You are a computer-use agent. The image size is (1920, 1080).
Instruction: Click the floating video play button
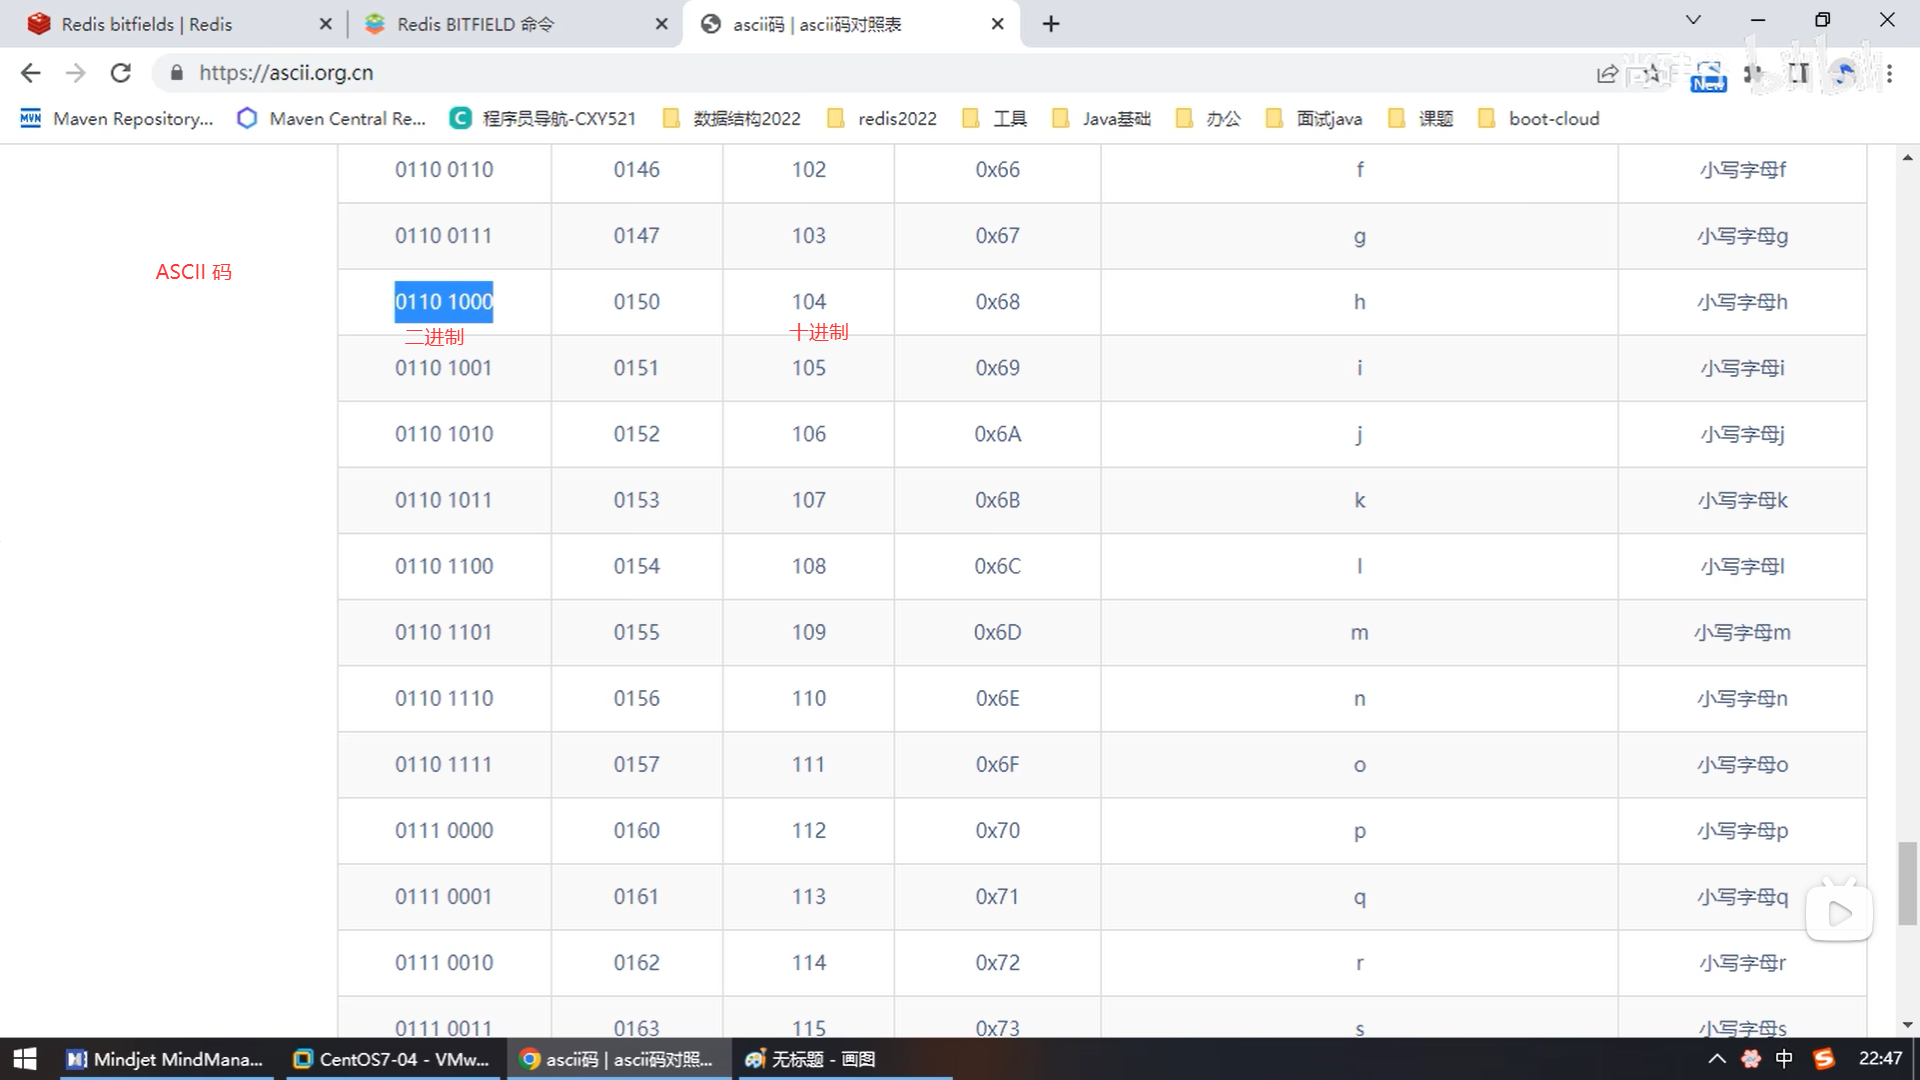[x=1839, y=913]
